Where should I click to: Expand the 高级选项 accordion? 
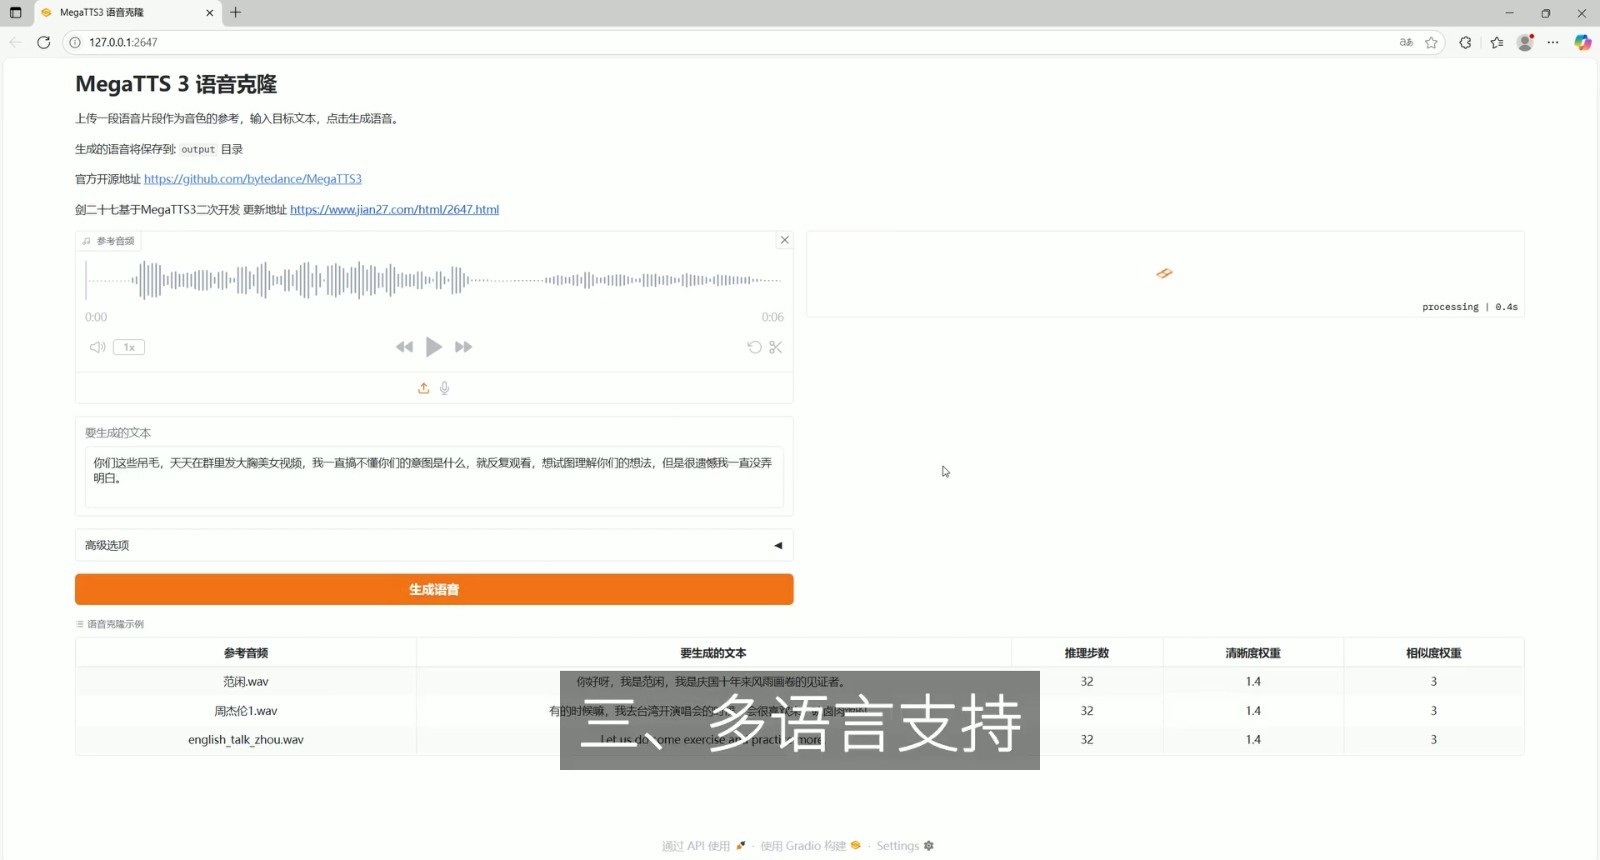[434, 545]
